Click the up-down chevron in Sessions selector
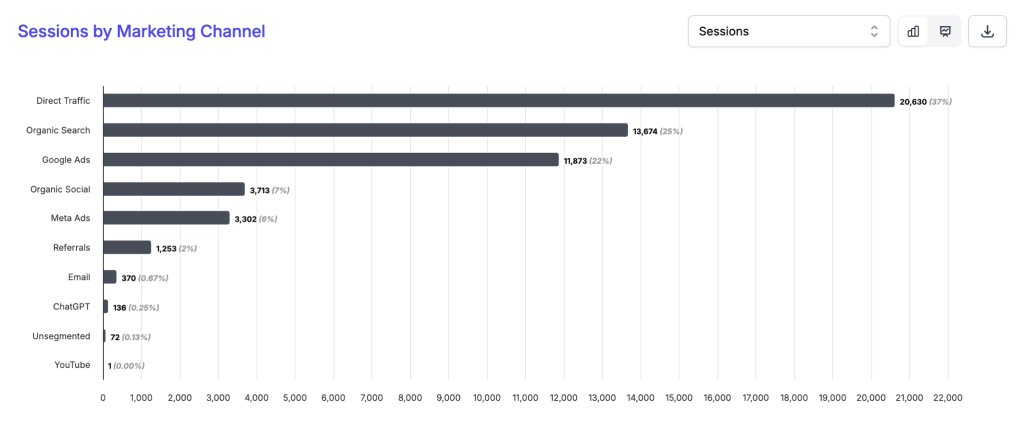Screen dimensions: 1023x434 874,31
